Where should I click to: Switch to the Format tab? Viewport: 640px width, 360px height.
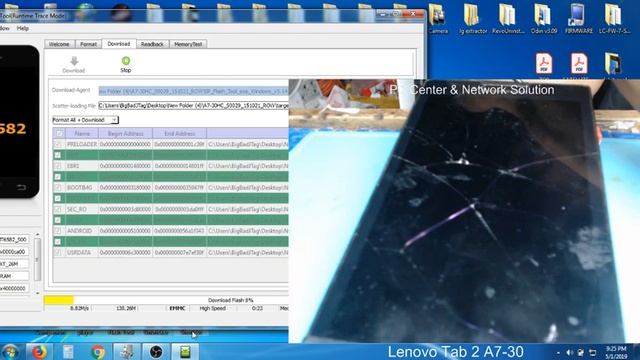click(x=88, y=44)
